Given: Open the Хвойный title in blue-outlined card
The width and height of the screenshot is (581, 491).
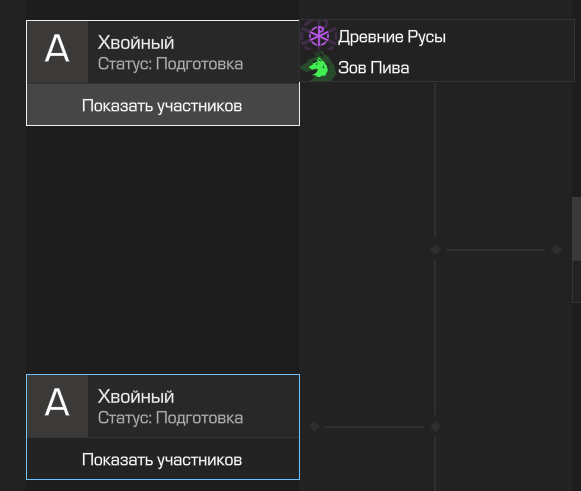Looking at the screenshot, I should pos(136,397).
